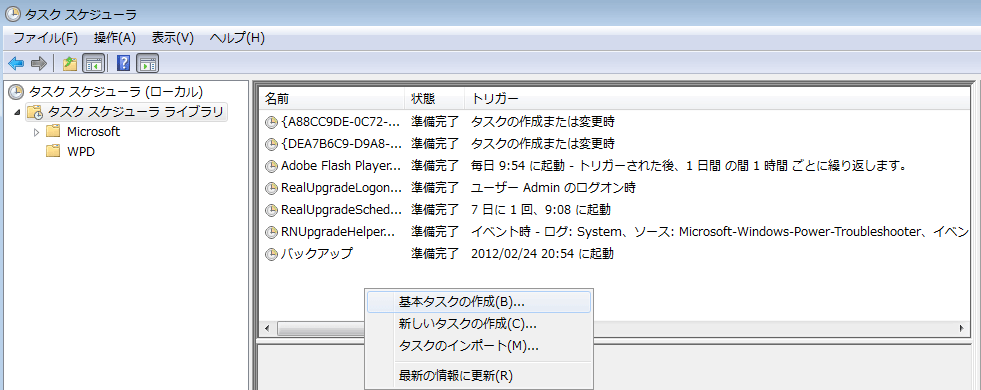Choose 基本タスクの作成(B)... from context menu
The height and width of the screenshot is (390, 981).
click(x=479, y=302)
